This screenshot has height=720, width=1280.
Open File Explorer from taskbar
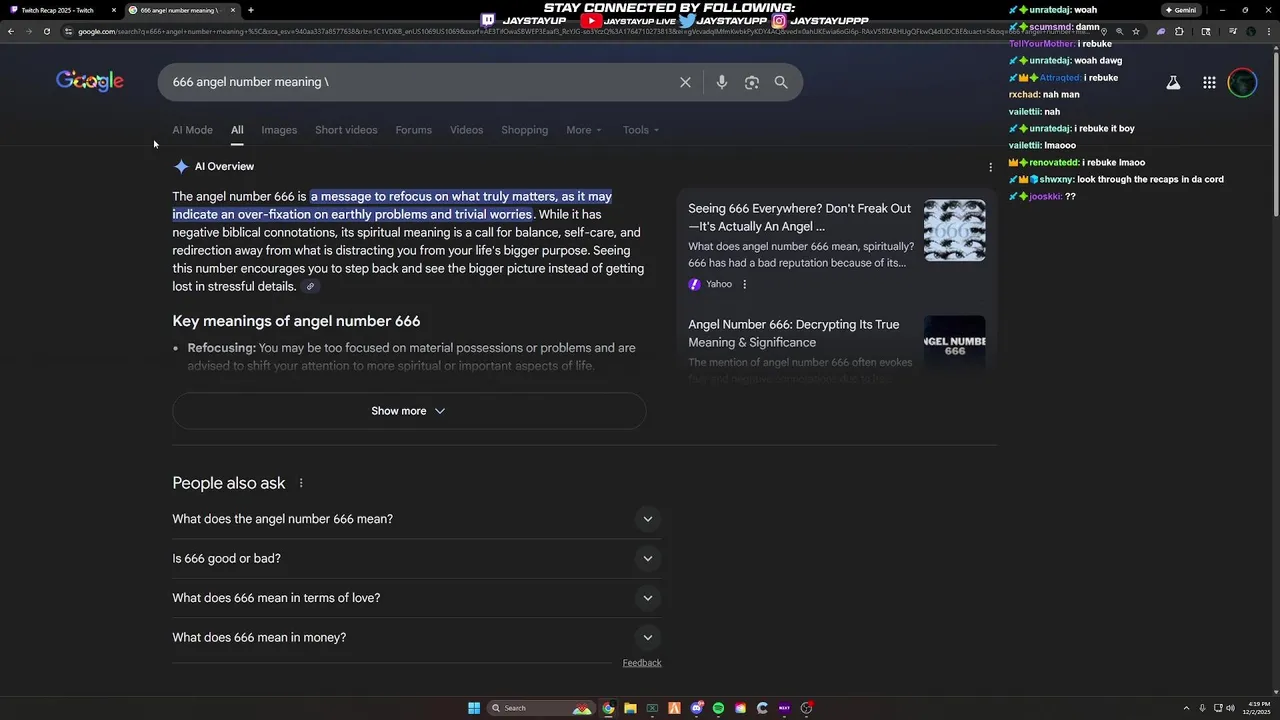tap(630, 708)
